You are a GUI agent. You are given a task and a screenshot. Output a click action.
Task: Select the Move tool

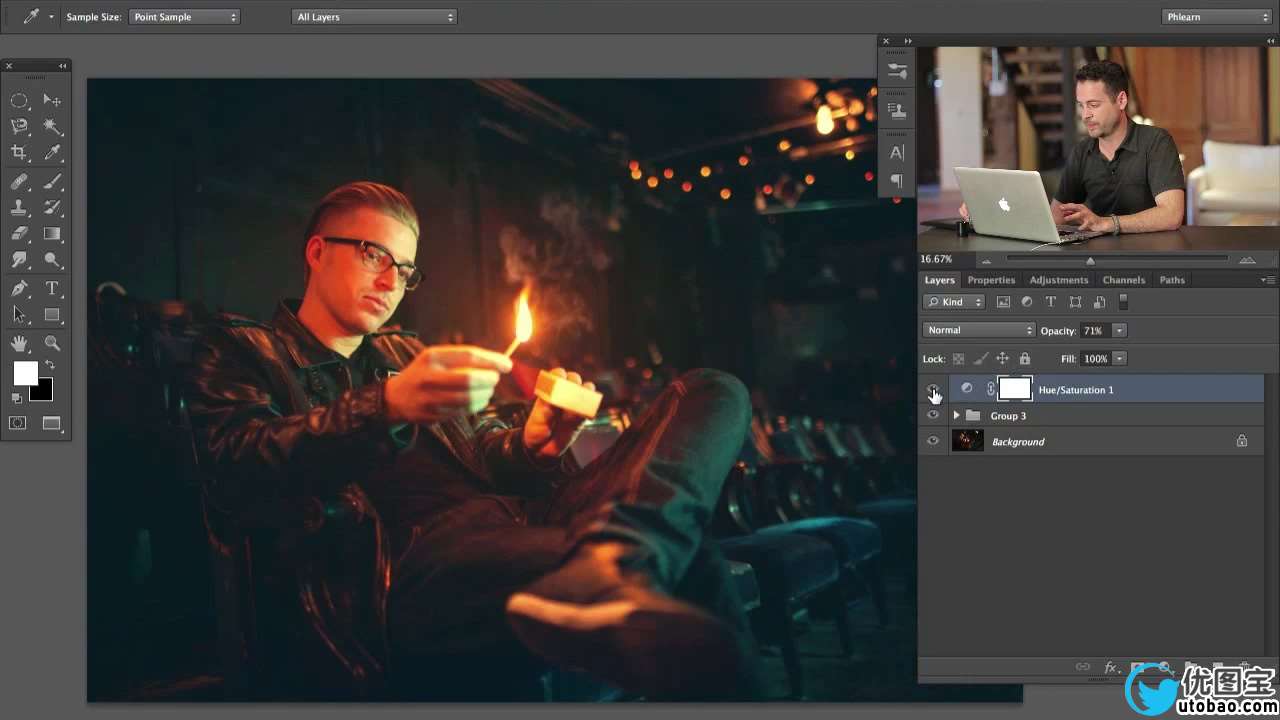[53, 100]
